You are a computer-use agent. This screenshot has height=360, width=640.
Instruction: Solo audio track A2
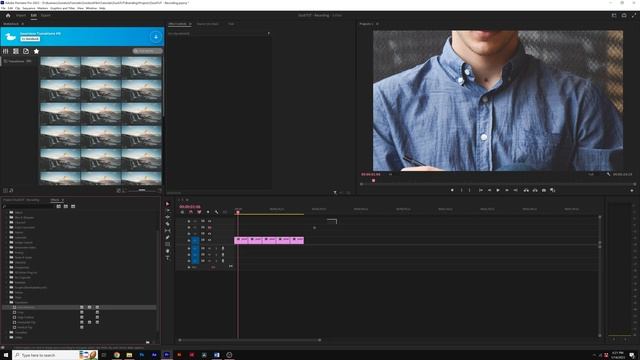[x=216, y=254]
